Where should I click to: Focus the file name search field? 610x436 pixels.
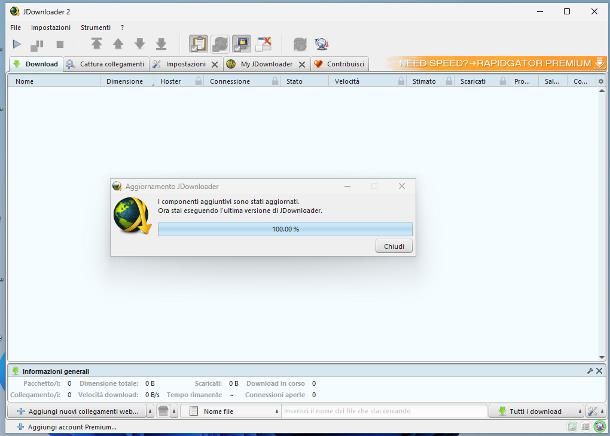(x=384, y=411)
